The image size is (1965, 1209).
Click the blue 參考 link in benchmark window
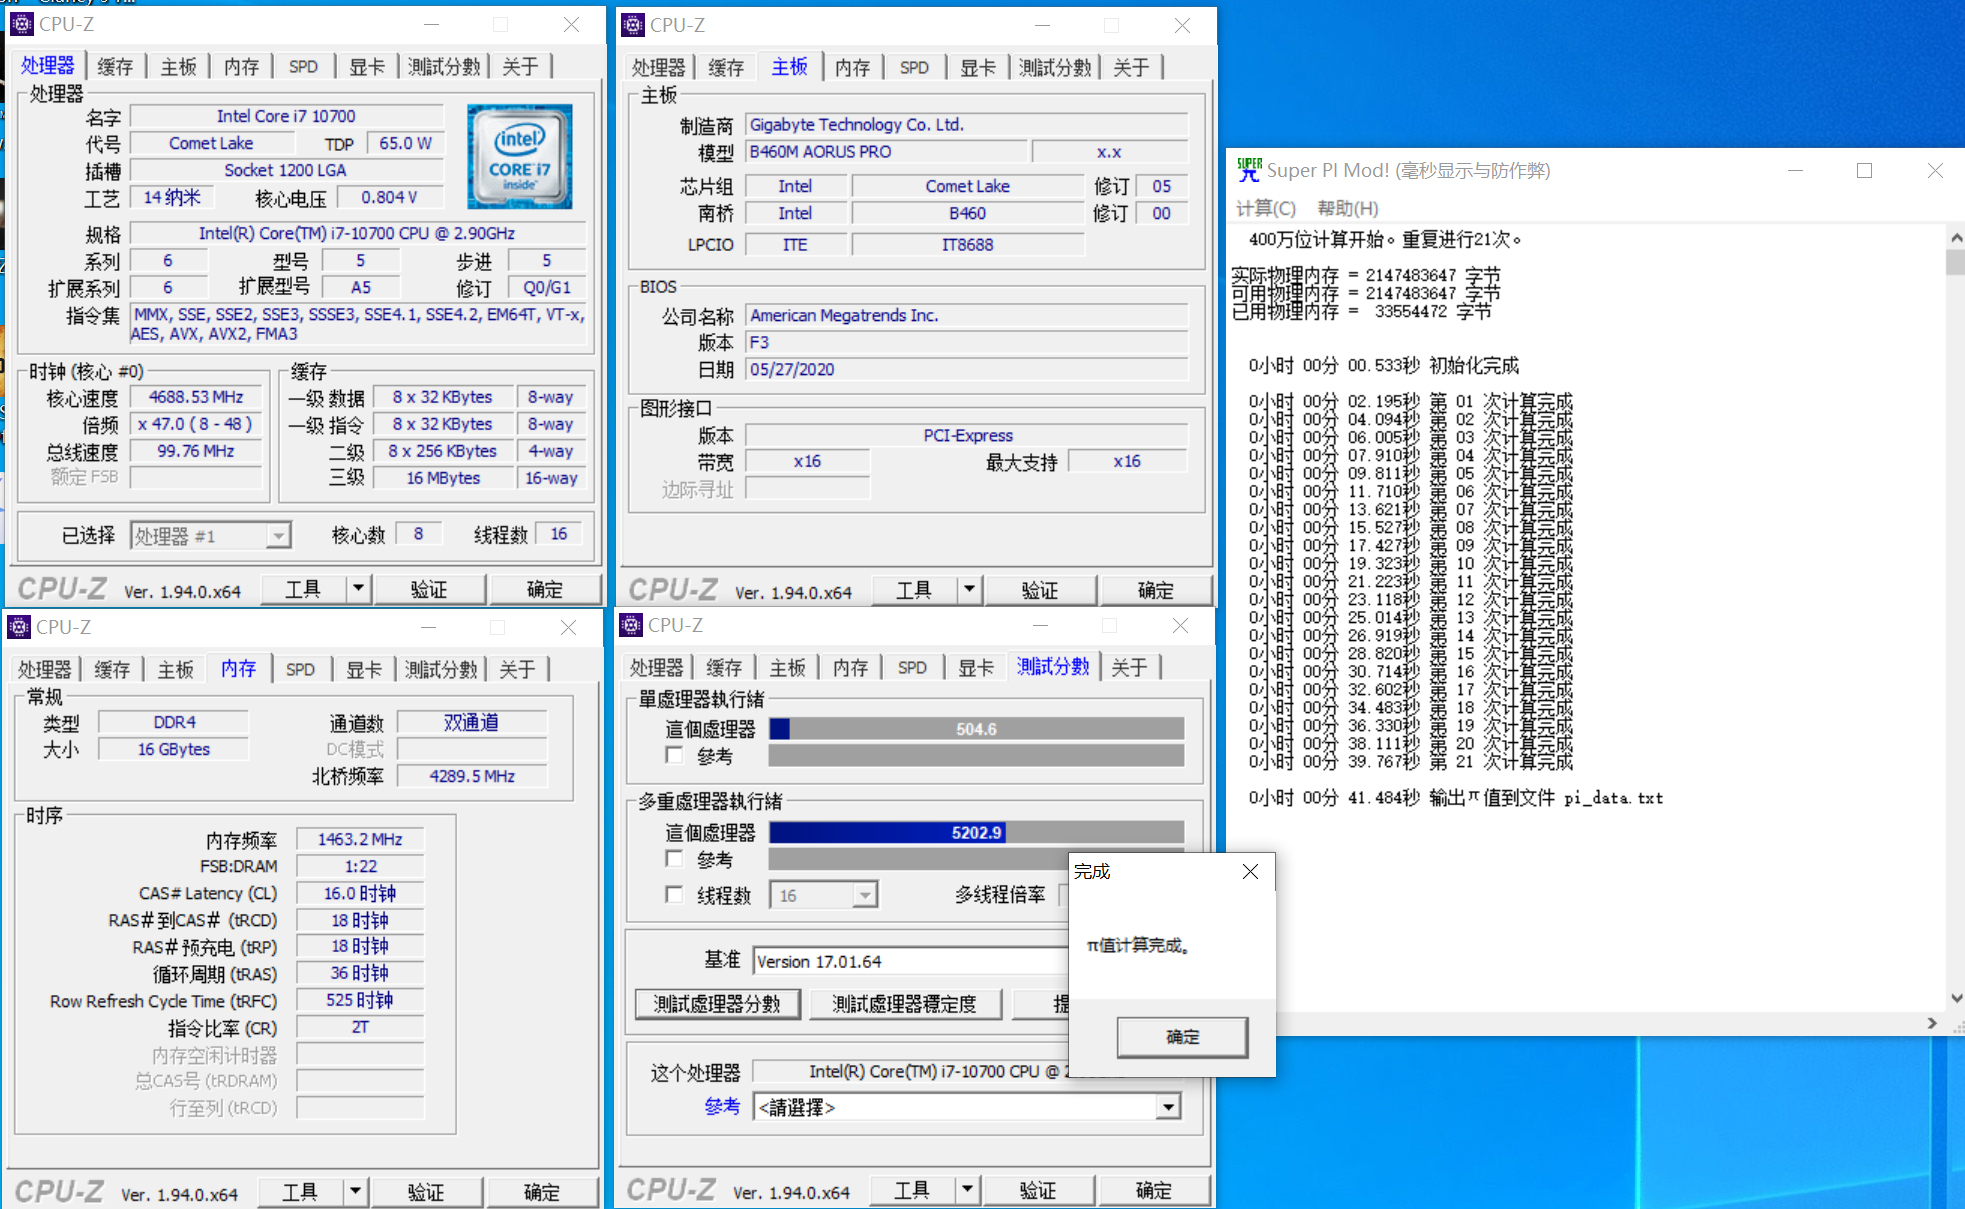[x=722, y=1106]
